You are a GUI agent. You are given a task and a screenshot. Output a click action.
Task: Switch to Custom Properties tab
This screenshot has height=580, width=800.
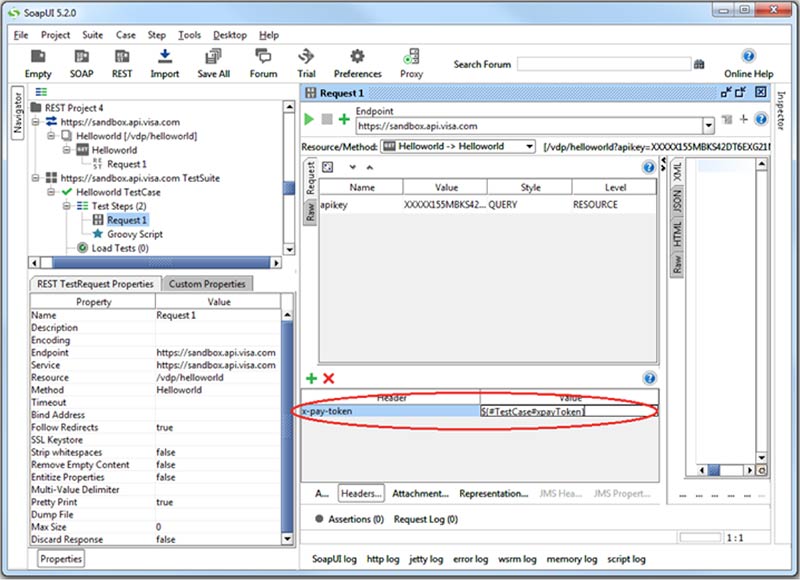(207, 284)
